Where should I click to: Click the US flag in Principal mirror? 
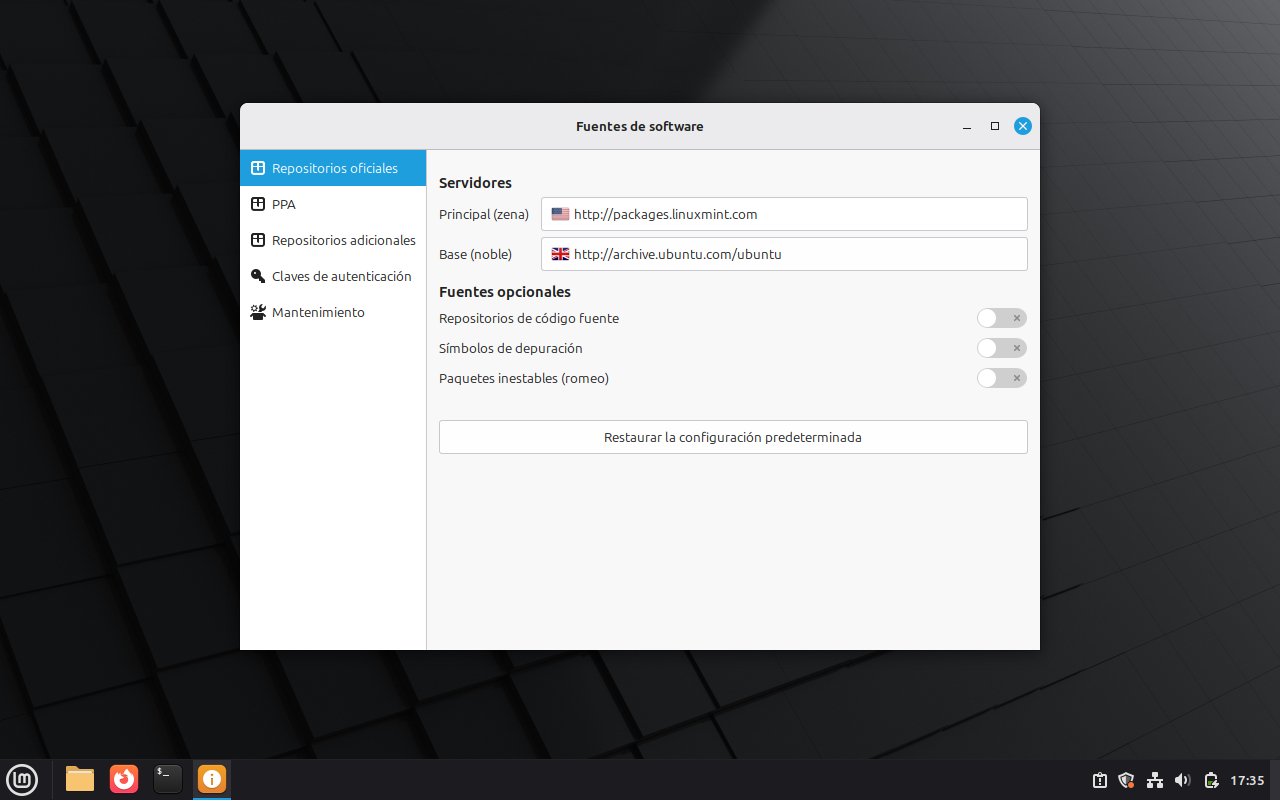(x=560, y=214)
